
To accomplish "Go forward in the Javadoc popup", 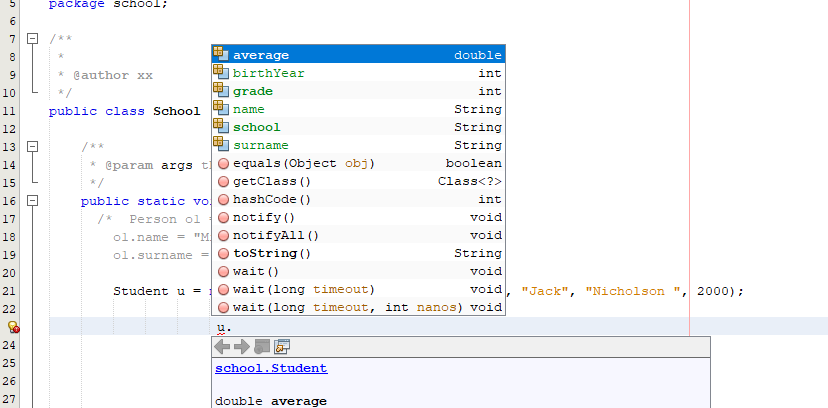I will pos(241,347).
